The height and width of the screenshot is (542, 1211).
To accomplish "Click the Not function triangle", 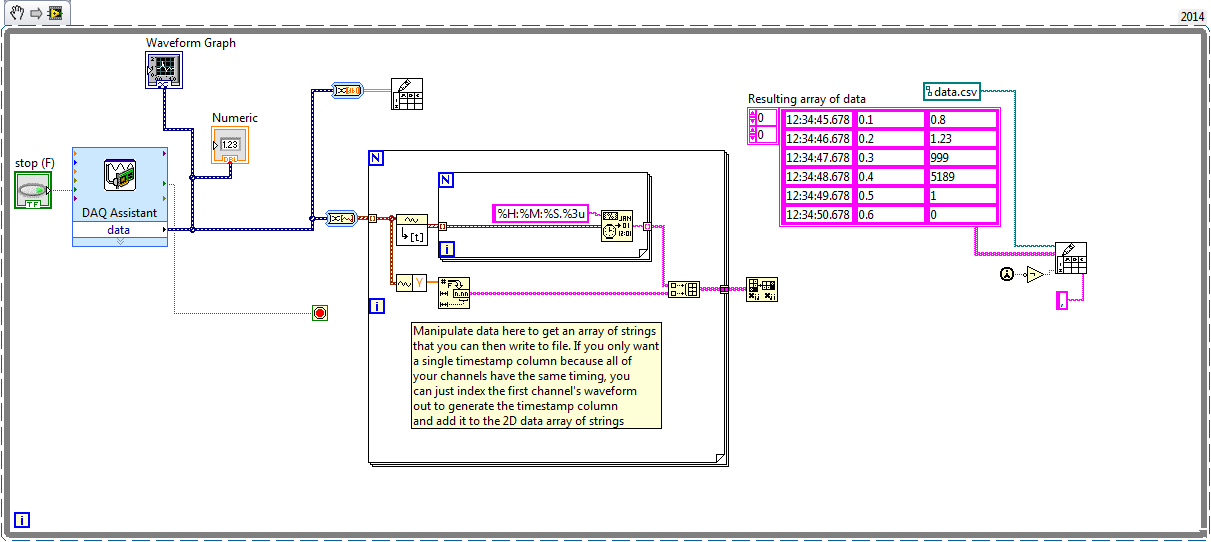I will (1036, 274).
